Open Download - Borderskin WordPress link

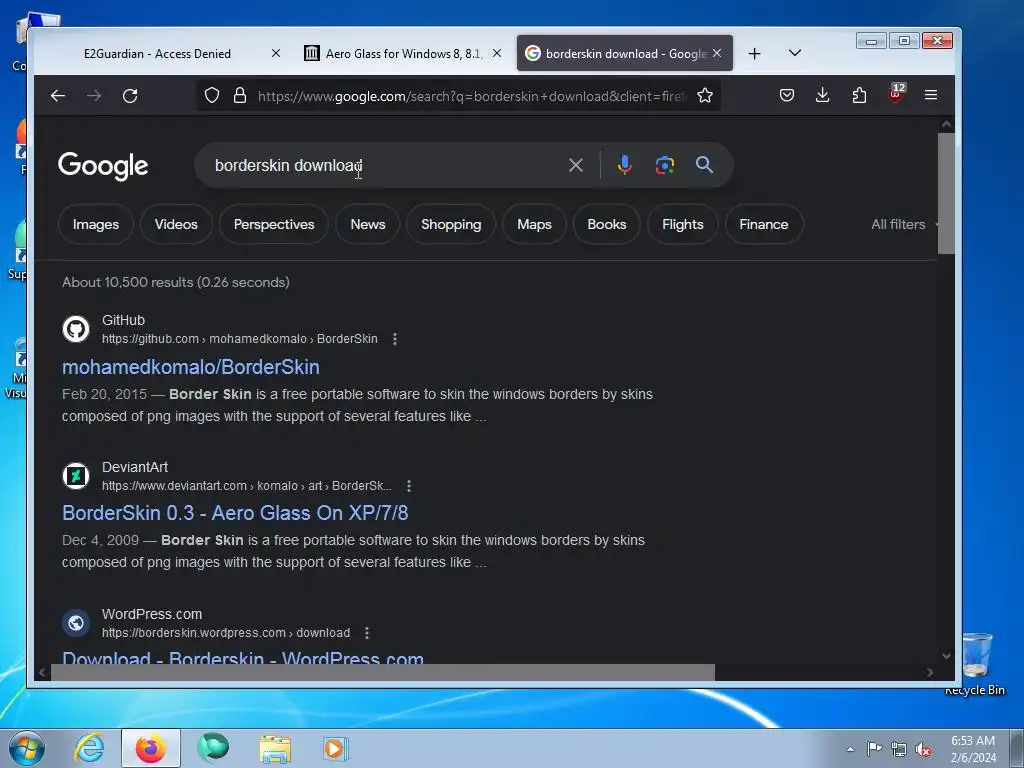(243, 657)
